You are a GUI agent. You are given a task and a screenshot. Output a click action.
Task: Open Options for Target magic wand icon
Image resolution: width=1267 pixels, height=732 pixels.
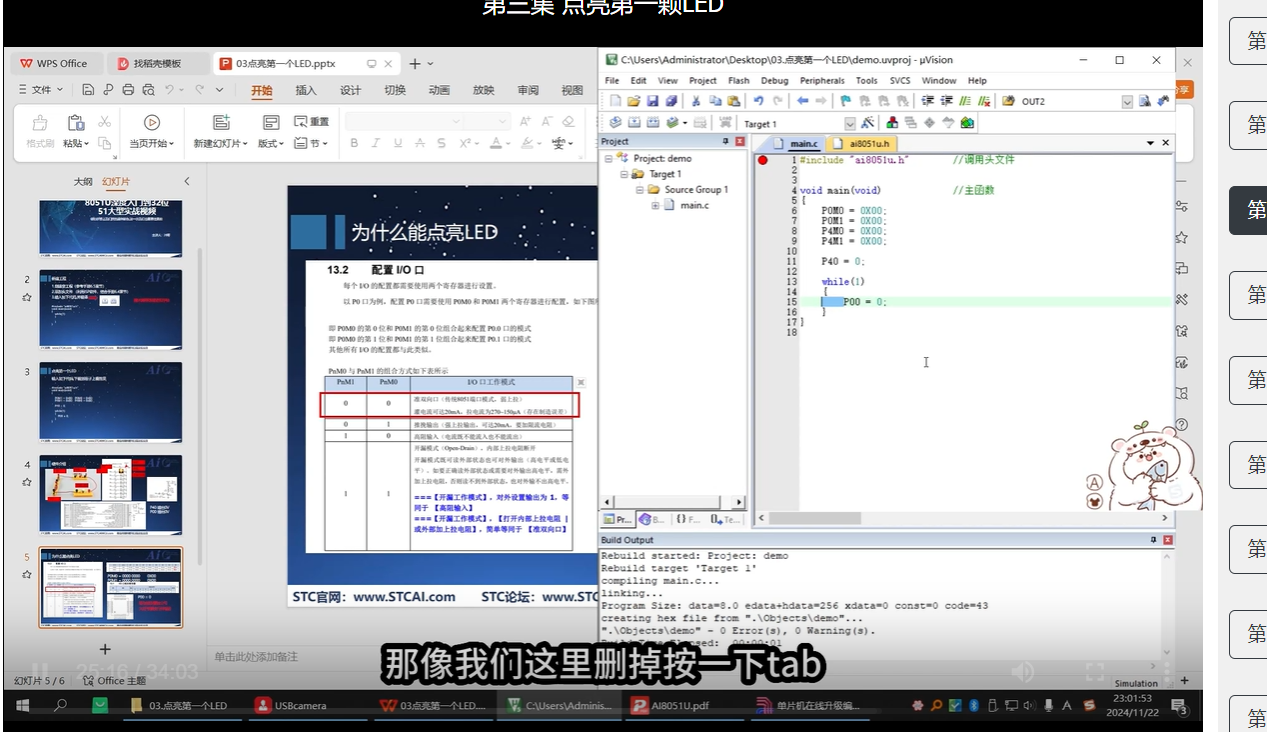867,123
